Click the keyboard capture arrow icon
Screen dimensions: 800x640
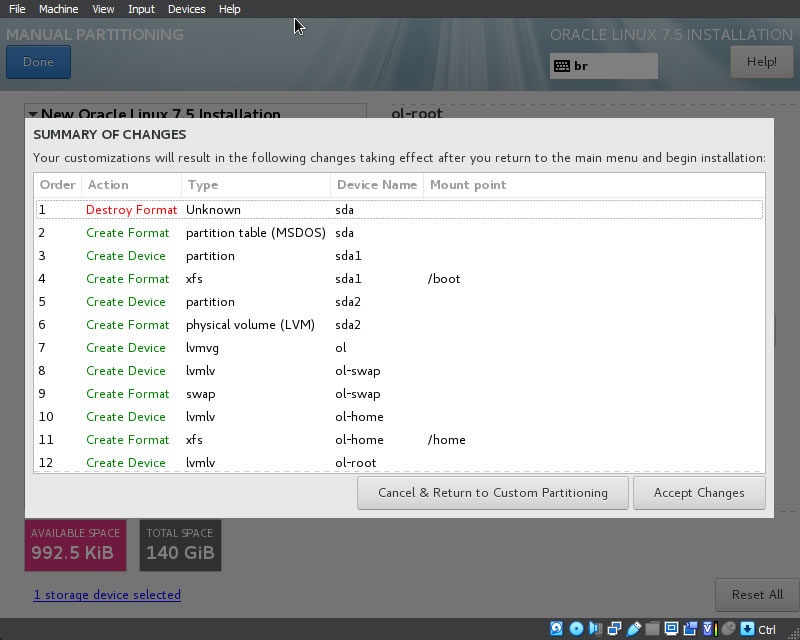click(x=747, y=628)
